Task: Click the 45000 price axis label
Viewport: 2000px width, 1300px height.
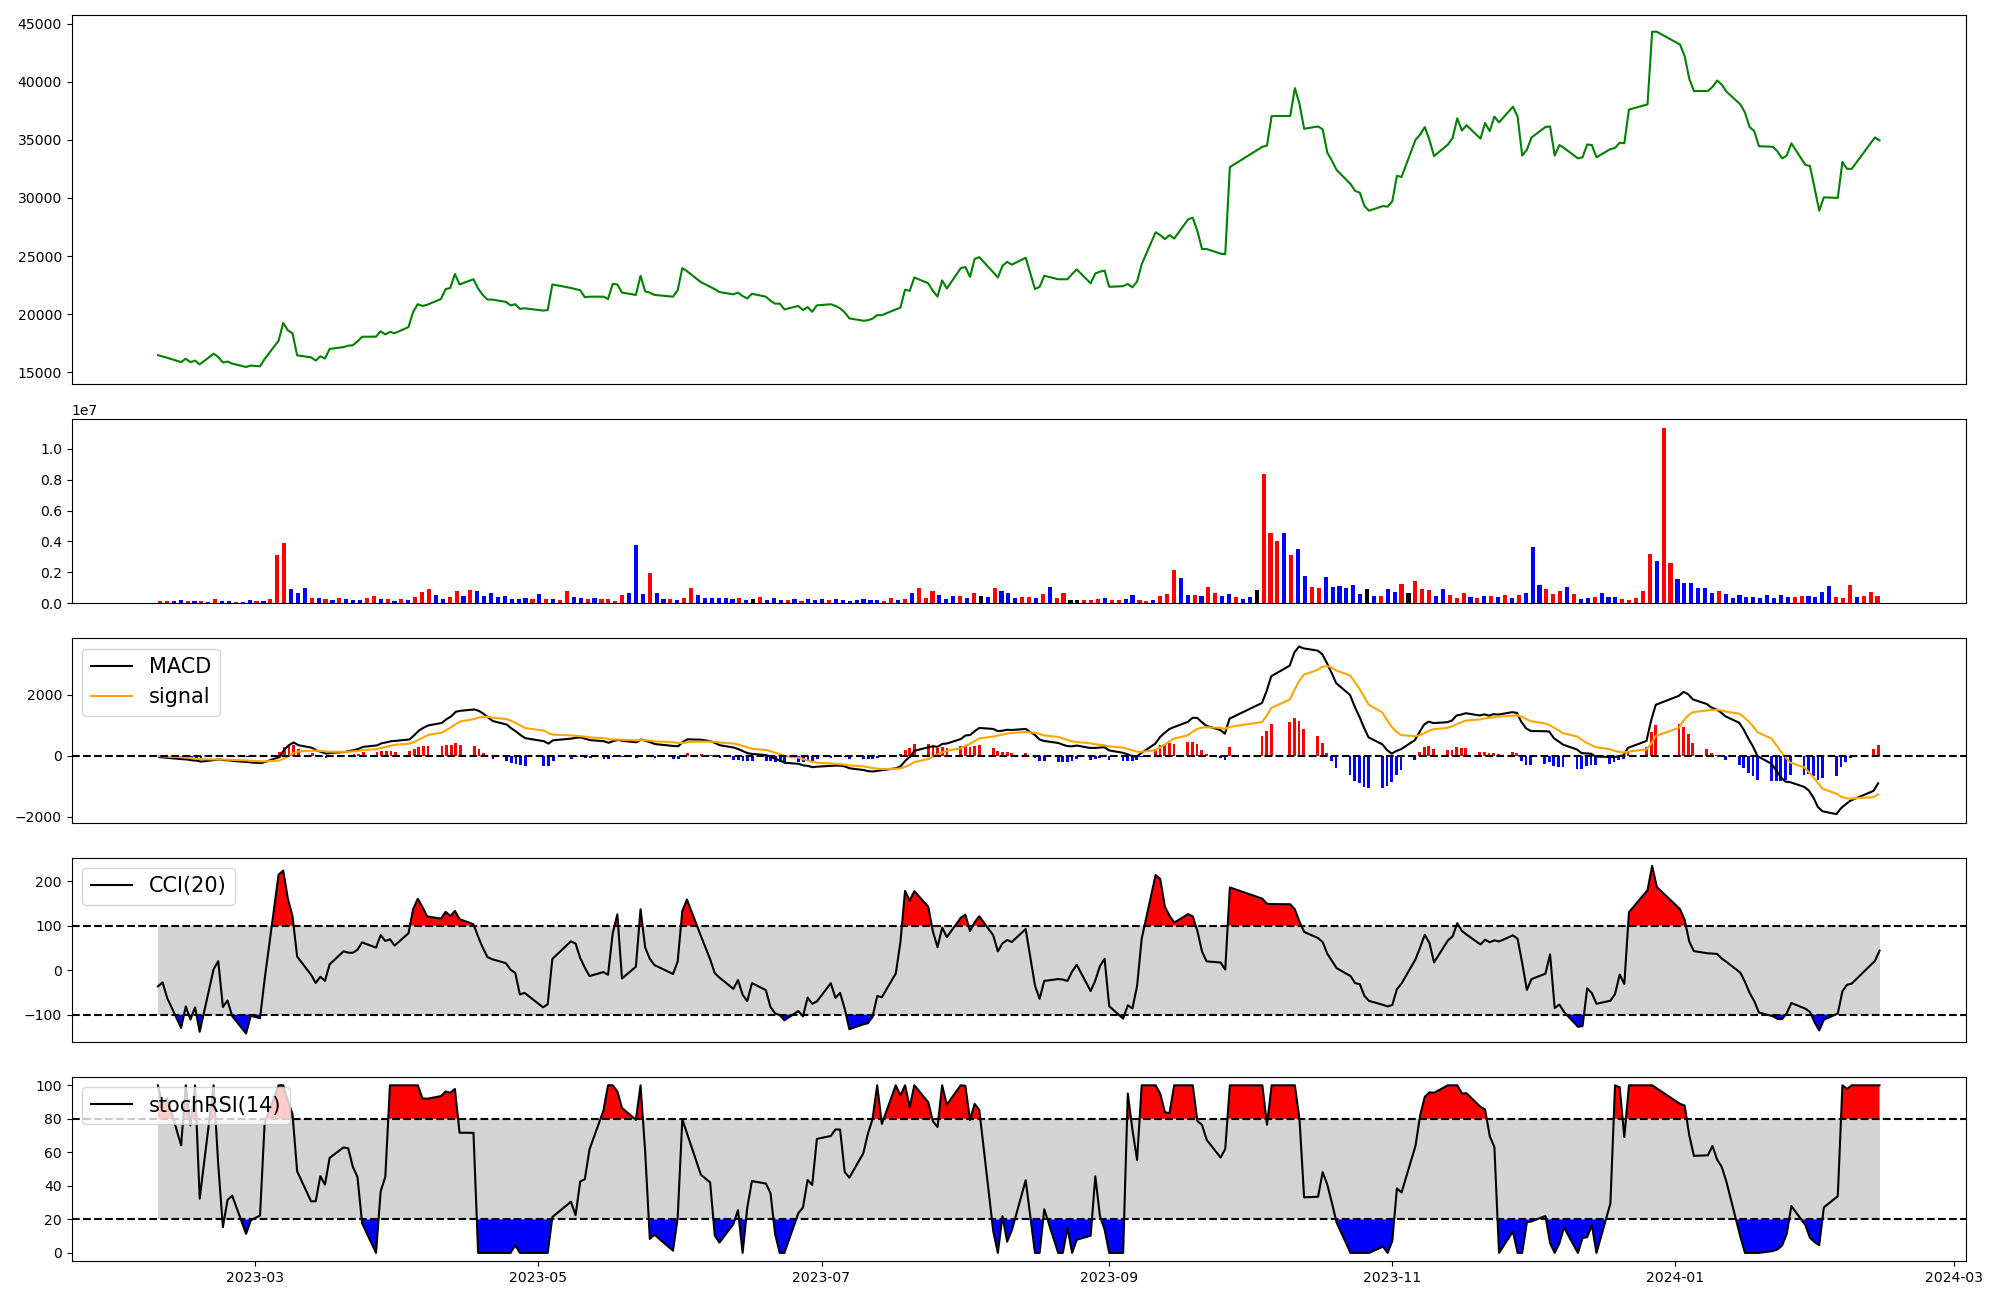Action: pos(39,24)
